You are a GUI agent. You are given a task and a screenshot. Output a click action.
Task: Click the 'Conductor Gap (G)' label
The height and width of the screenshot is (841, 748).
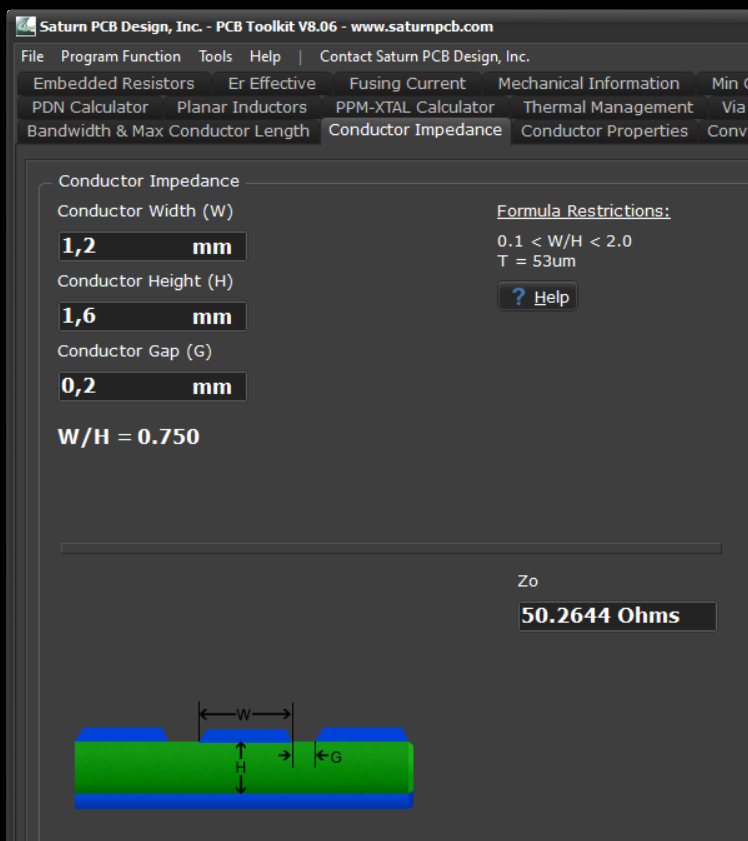[135, 351]
